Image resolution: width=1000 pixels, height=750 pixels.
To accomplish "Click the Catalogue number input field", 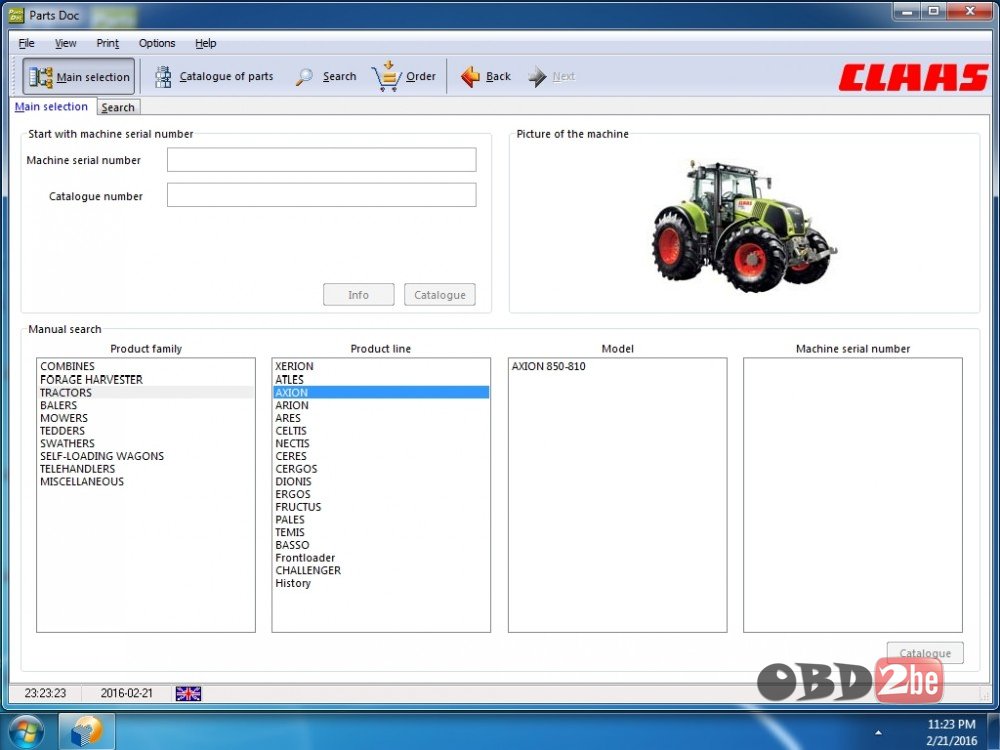I will point(321,195).
